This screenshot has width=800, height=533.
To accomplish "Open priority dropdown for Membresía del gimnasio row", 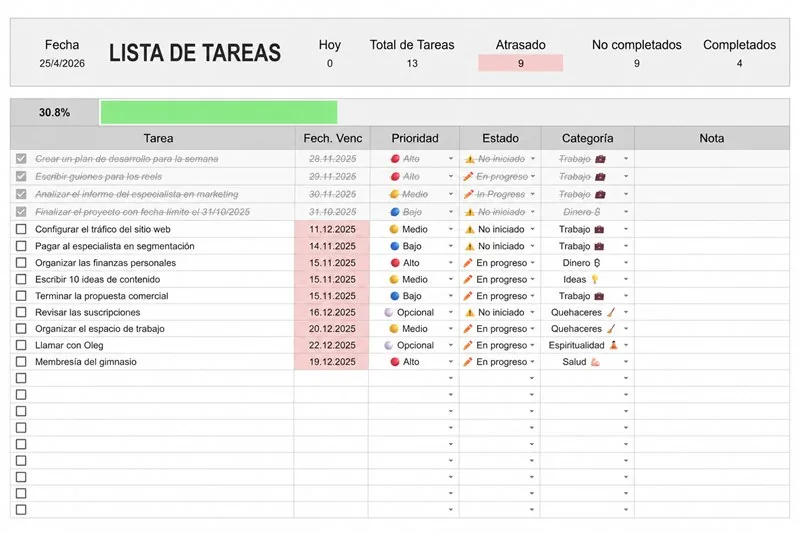I will tap(451, 362).
